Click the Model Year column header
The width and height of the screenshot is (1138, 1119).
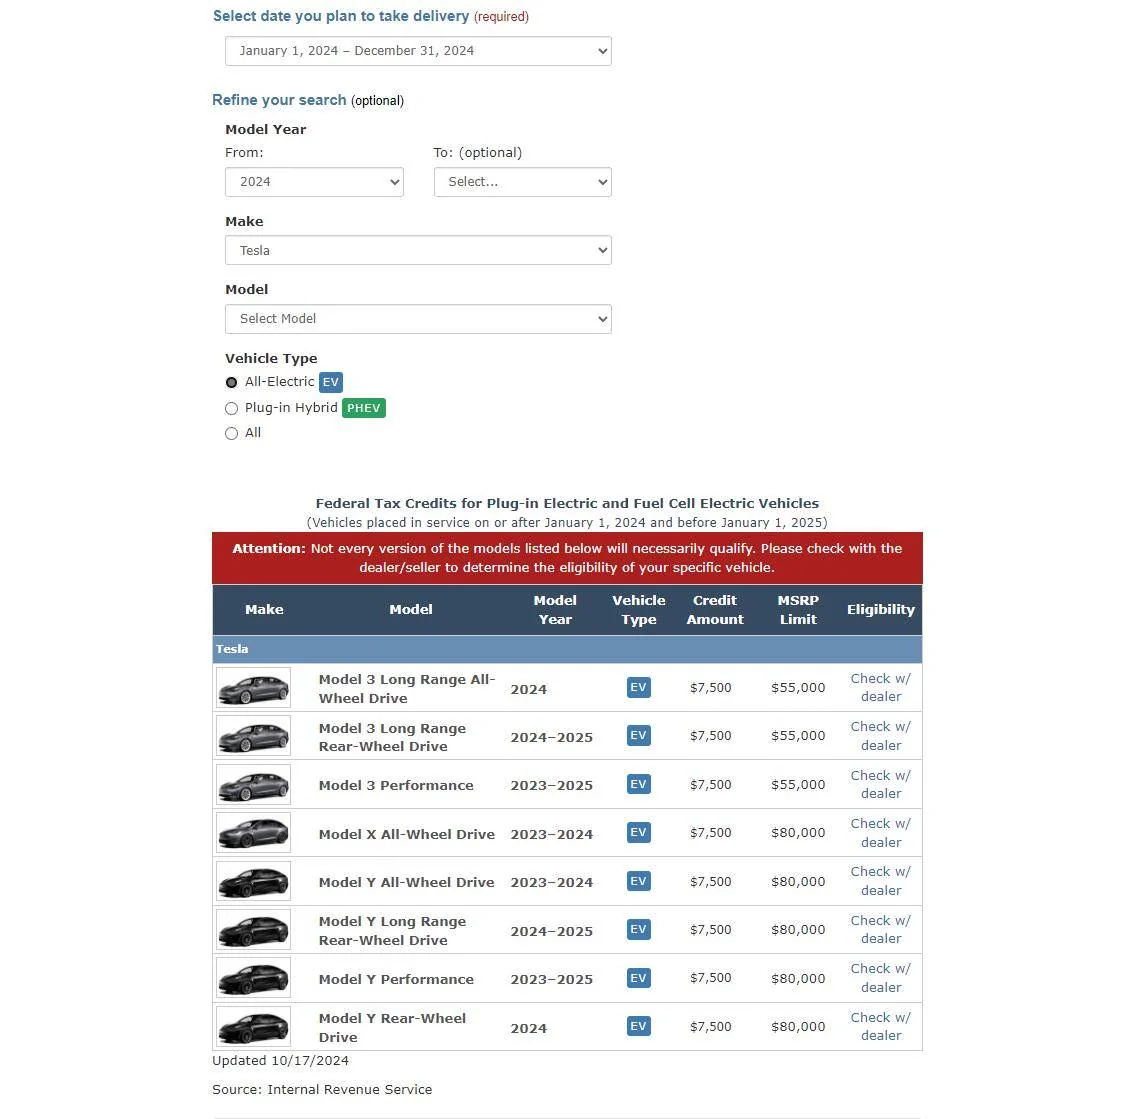coord(555,610)
